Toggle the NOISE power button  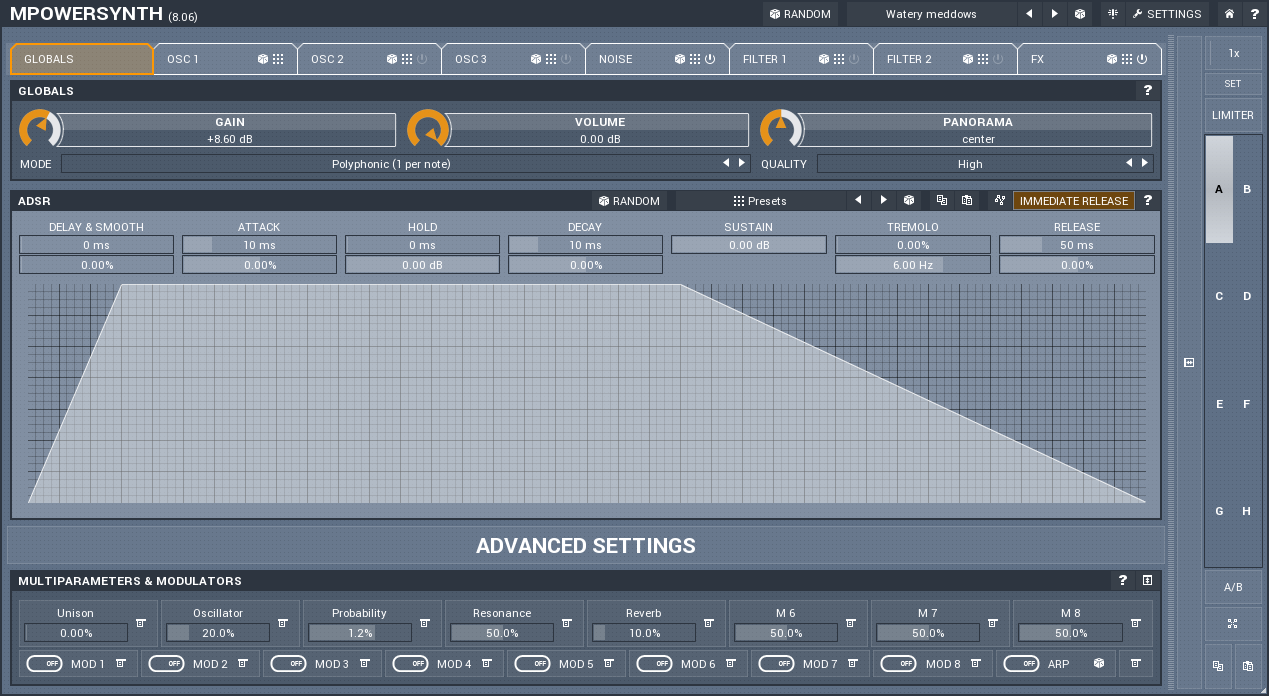pyautogui.click(x=710, y=59)
